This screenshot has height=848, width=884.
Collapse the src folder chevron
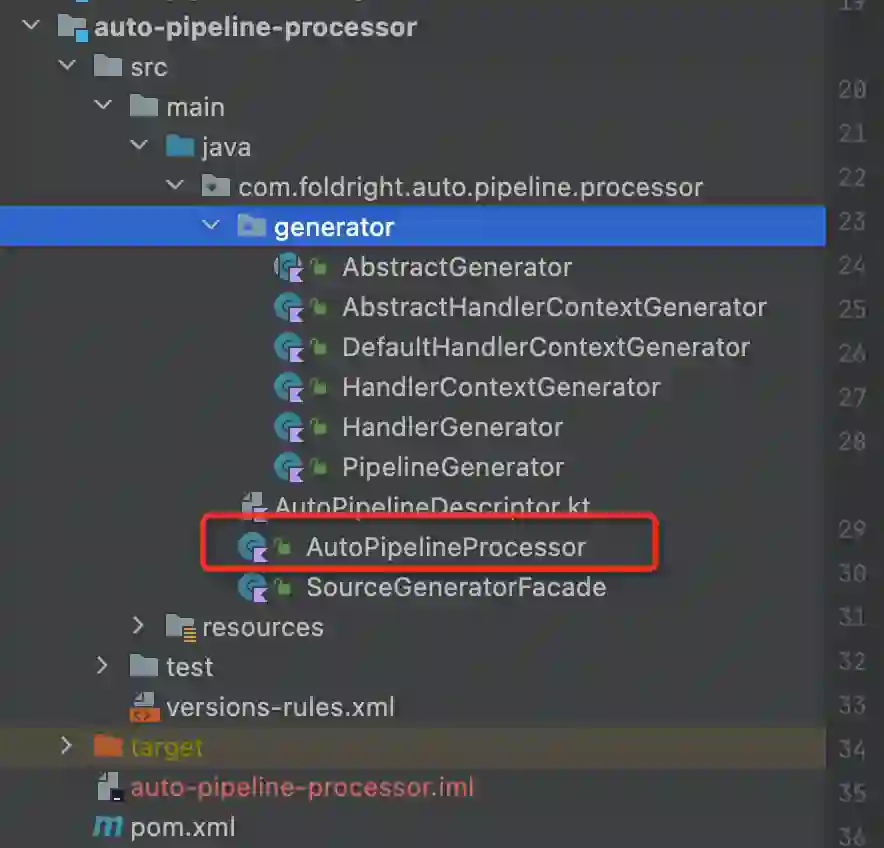coord(66,67)
